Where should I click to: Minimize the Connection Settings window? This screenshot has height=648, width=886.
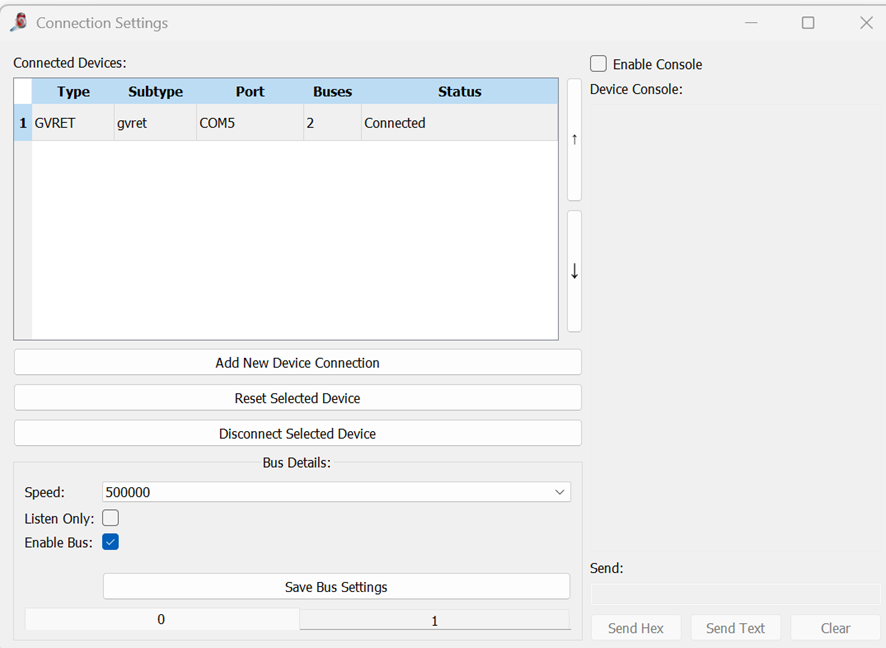(750, 23)
